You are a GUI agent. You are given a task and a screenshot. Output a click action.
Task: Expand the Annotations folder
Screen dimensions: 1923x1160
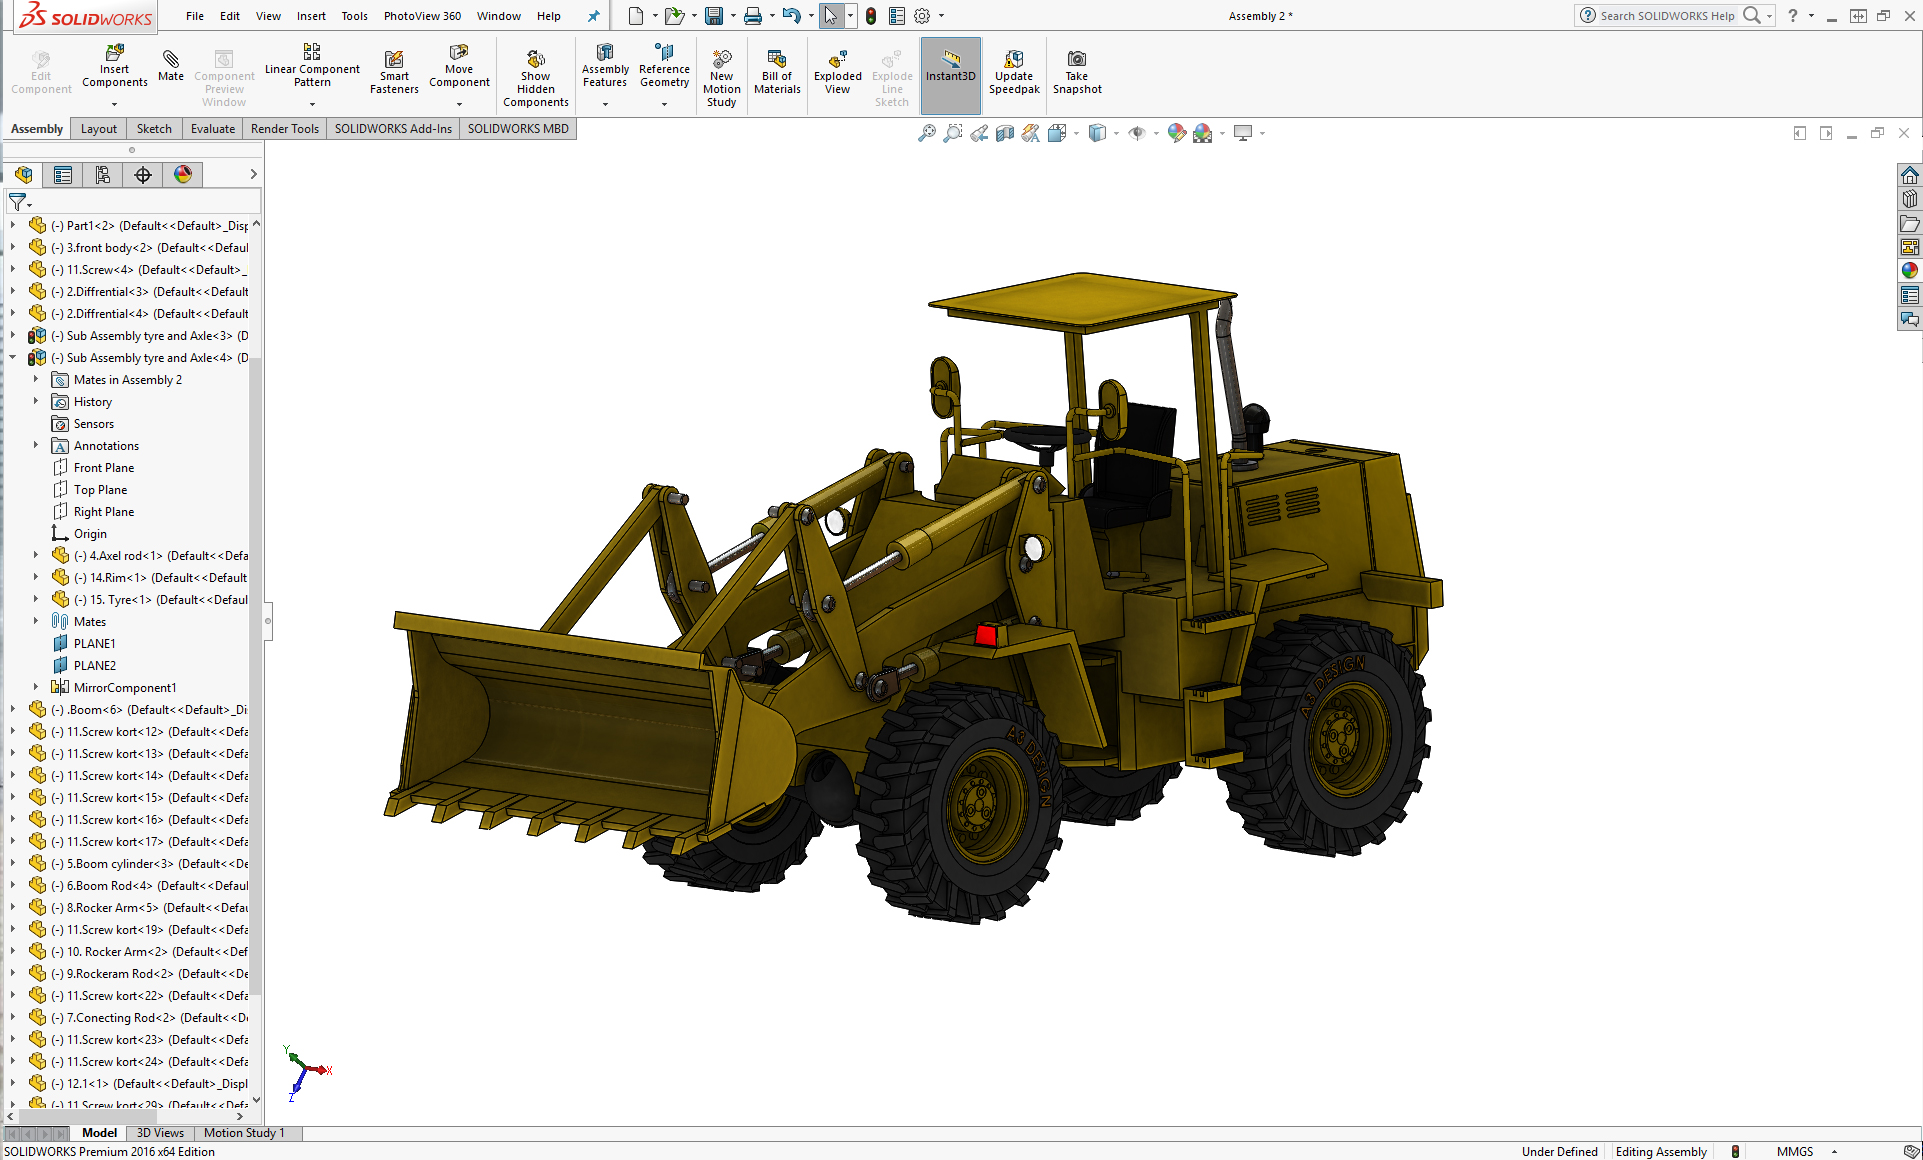pyautogui.click(x=36, y=446)
